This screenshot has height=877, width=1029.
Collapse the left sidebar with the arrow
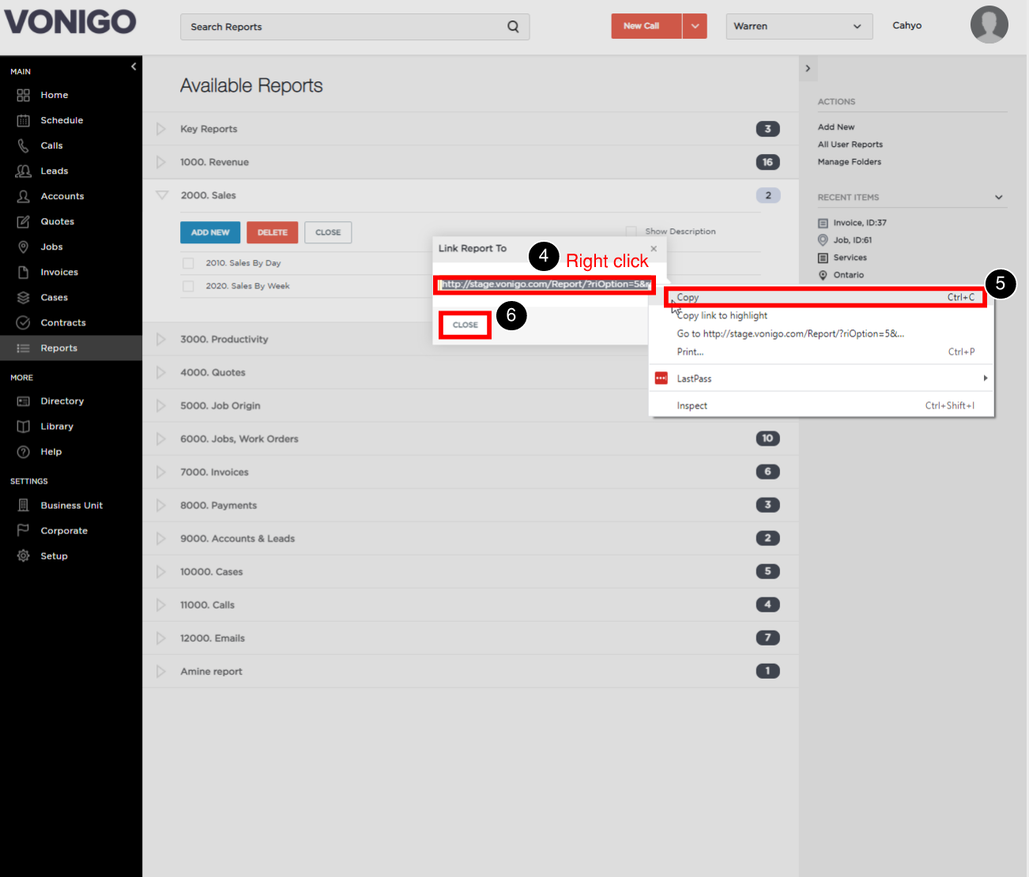[134, 66]
